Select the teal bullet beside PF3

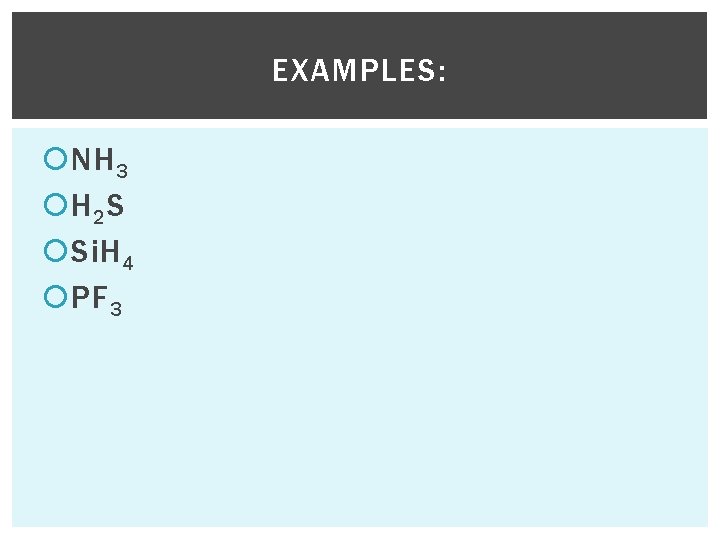pyautogui.click(x=56, y=296)
